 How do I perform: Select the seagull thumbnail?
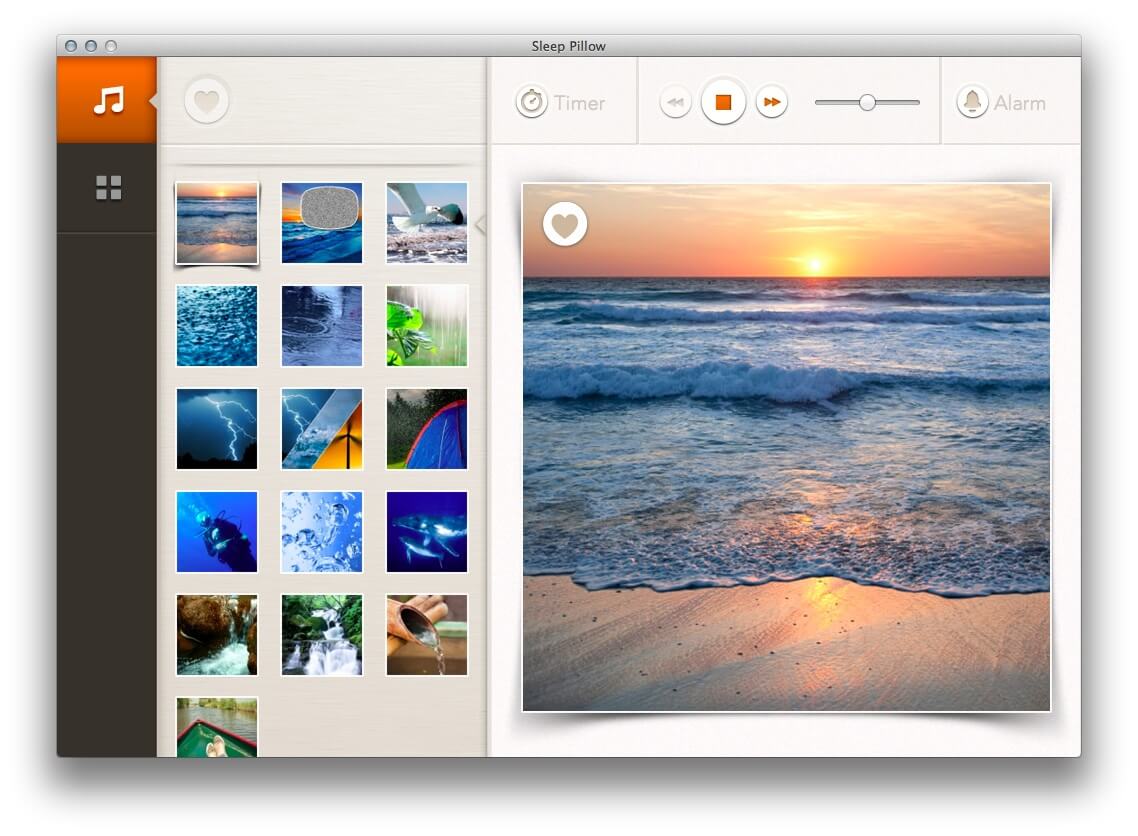click(427, 223)
